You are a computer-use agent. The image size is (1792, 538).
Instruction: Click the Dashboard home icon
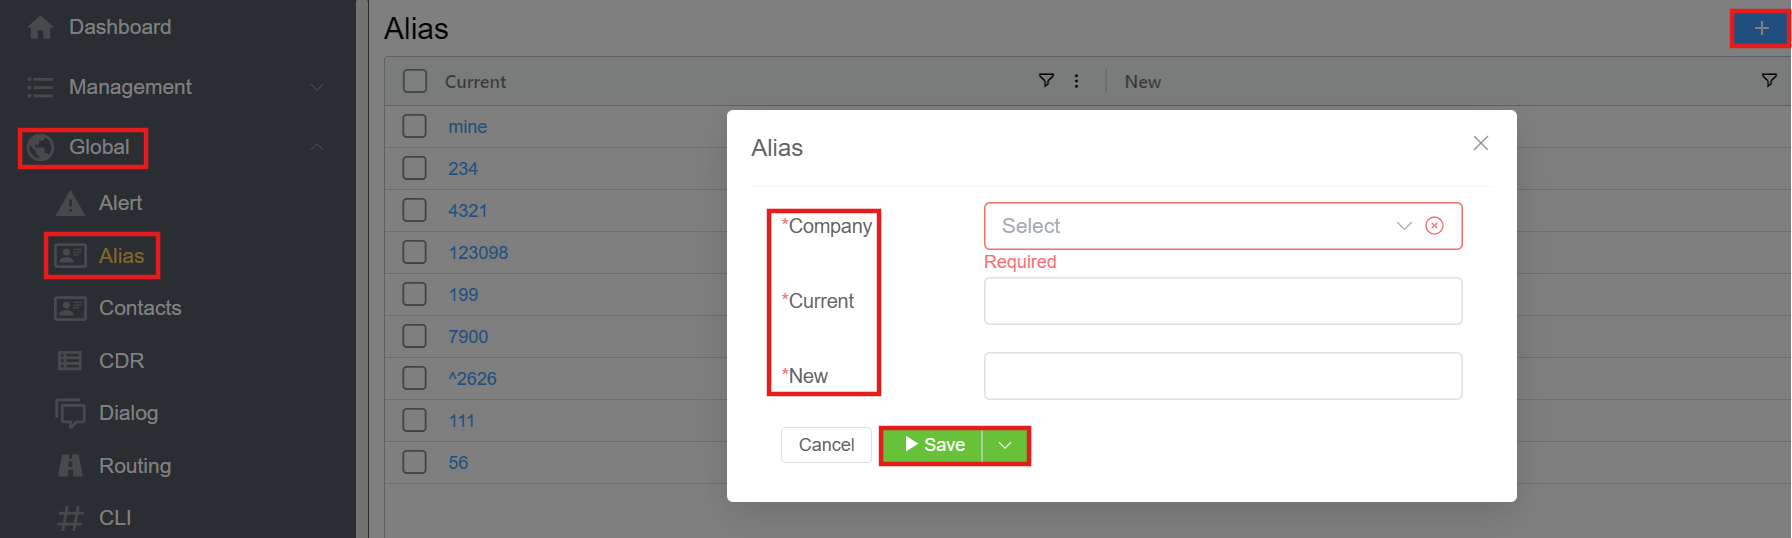[x=40, y=27]
